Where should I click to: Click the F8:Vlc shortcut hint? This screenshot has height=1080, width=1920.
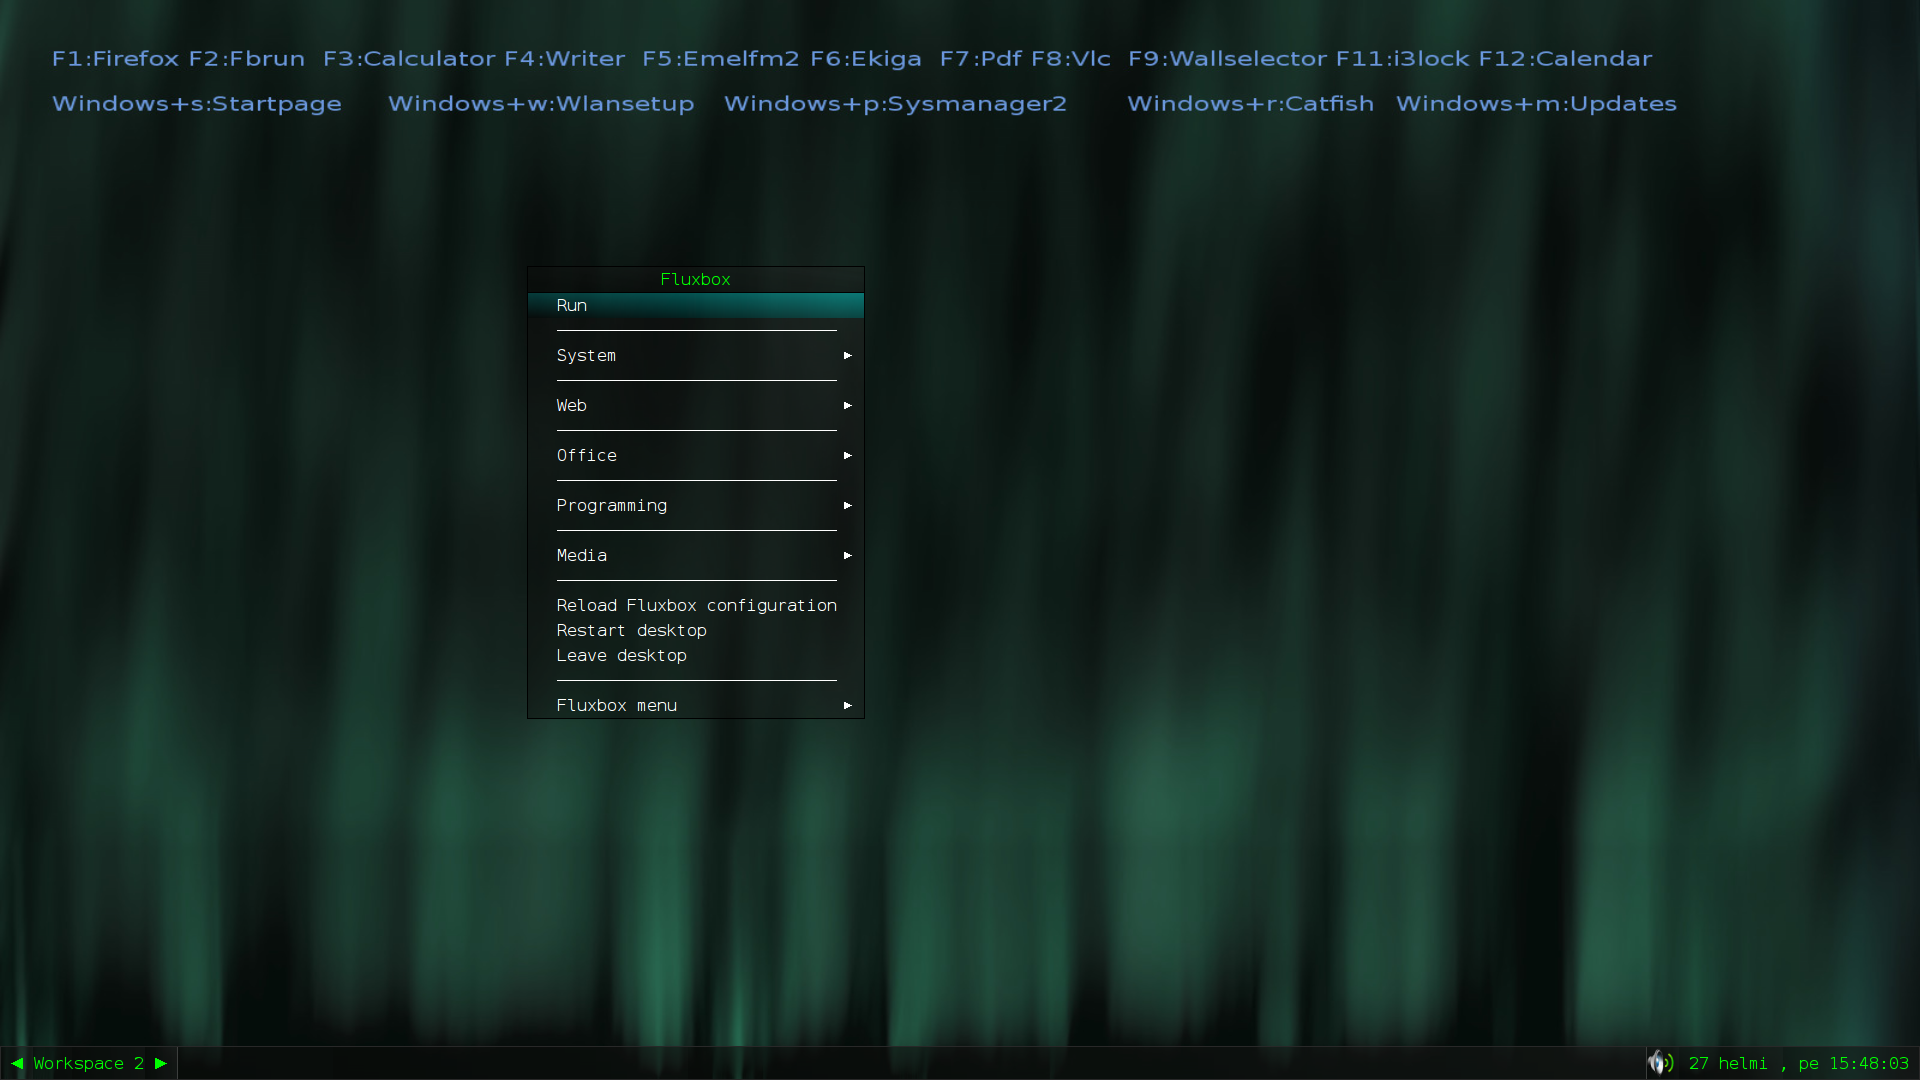coord(1071,59)
